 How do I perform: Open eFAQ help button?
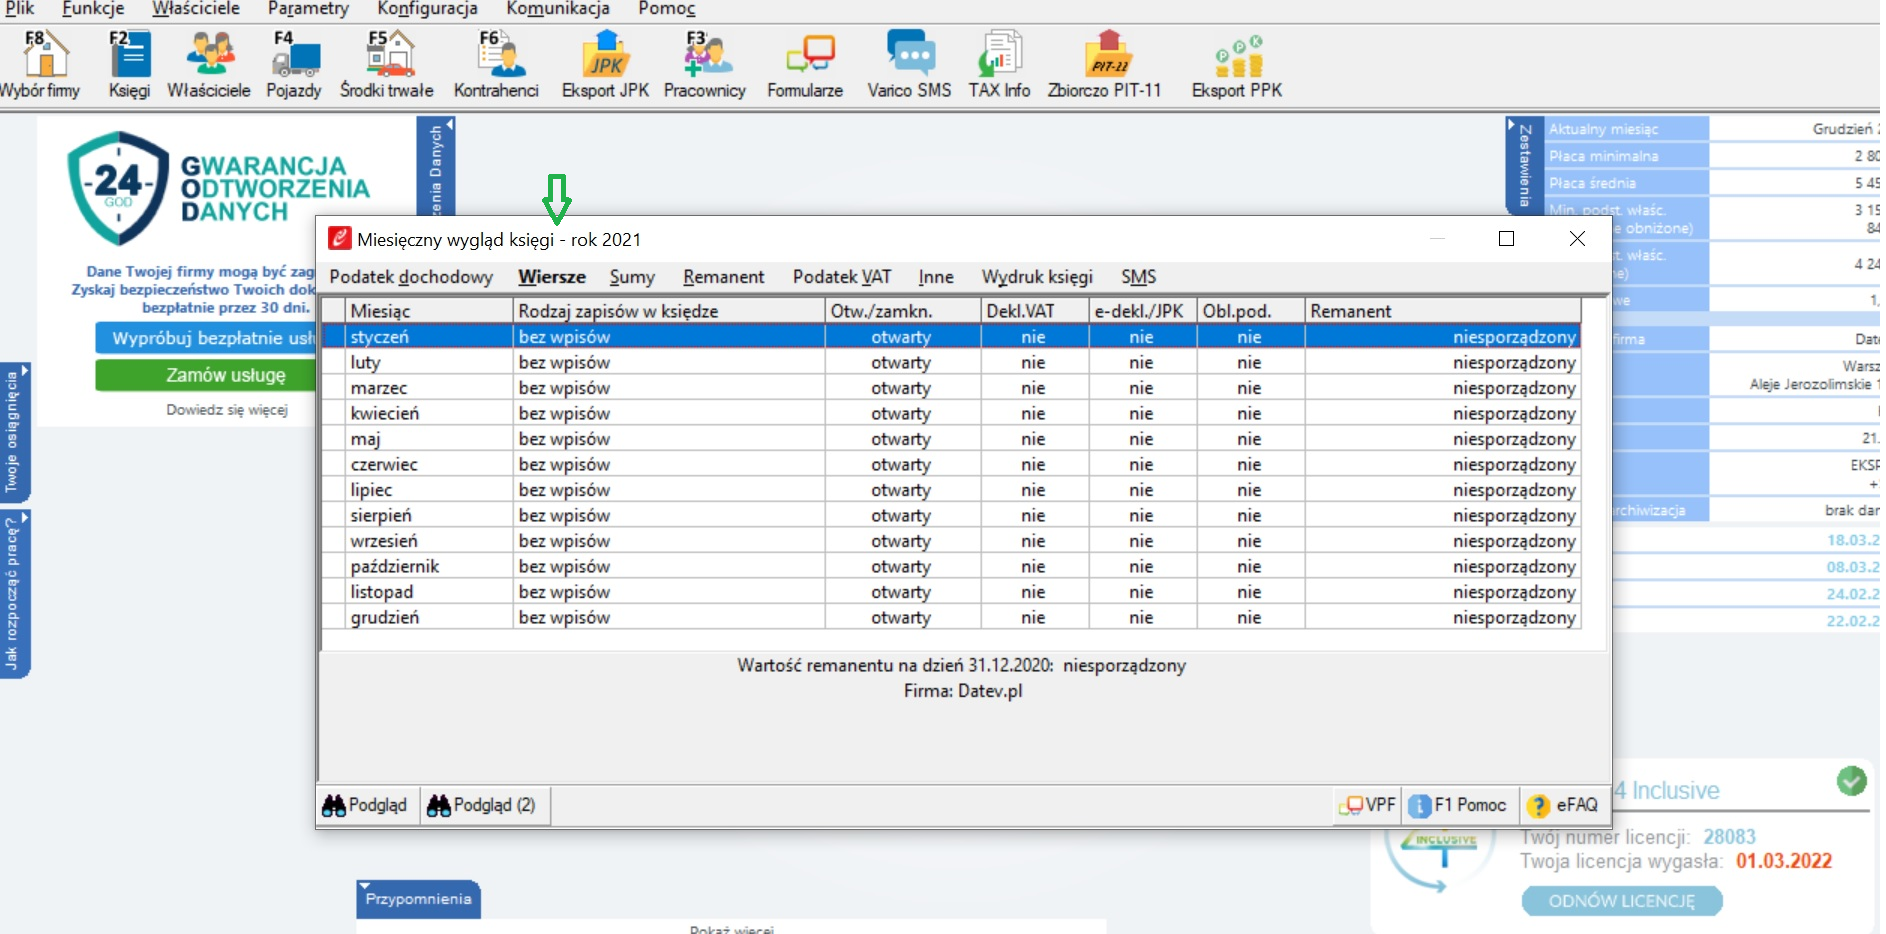[1564, 805]
